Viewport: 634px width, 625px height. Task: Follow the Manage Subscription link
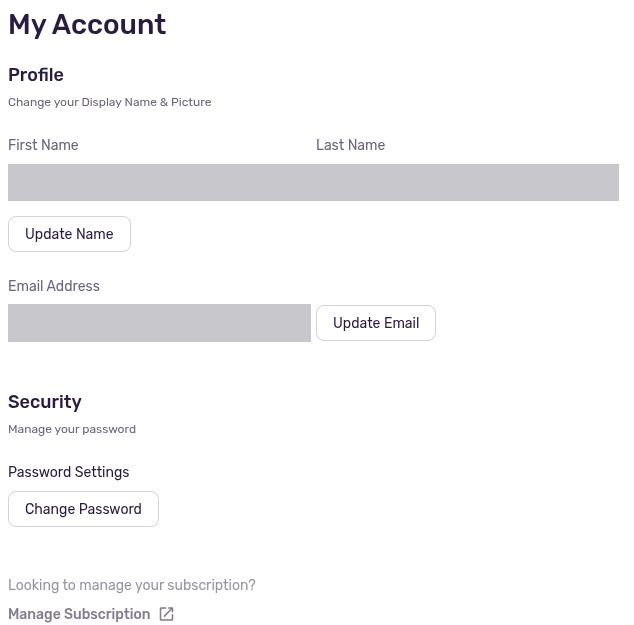point(79,614)
